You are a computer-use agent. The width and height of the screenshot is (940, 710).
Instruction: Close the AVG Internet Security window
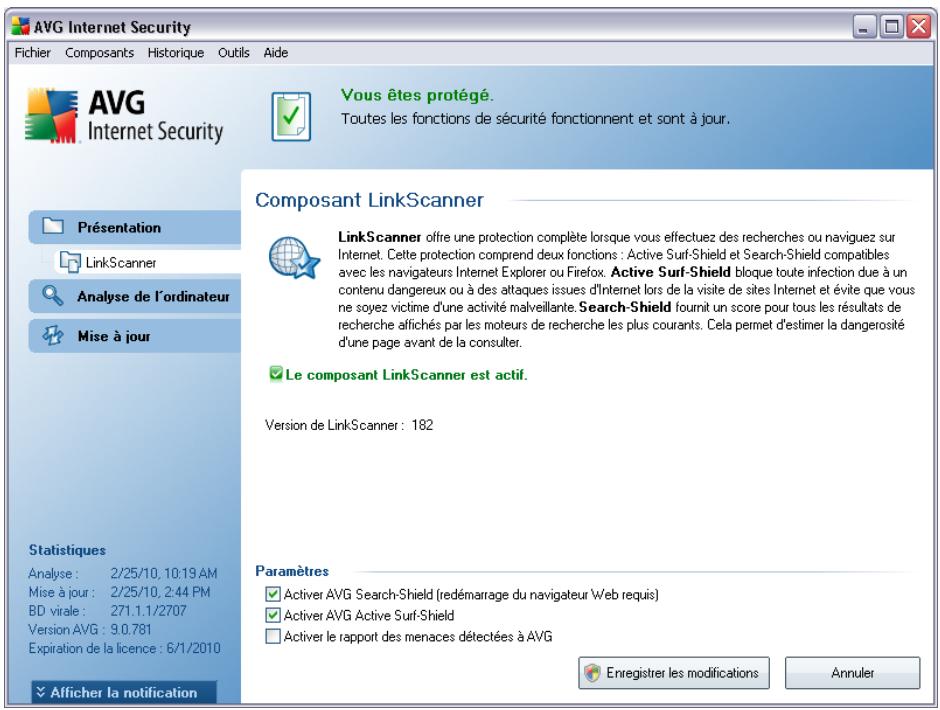click(918, 27)
